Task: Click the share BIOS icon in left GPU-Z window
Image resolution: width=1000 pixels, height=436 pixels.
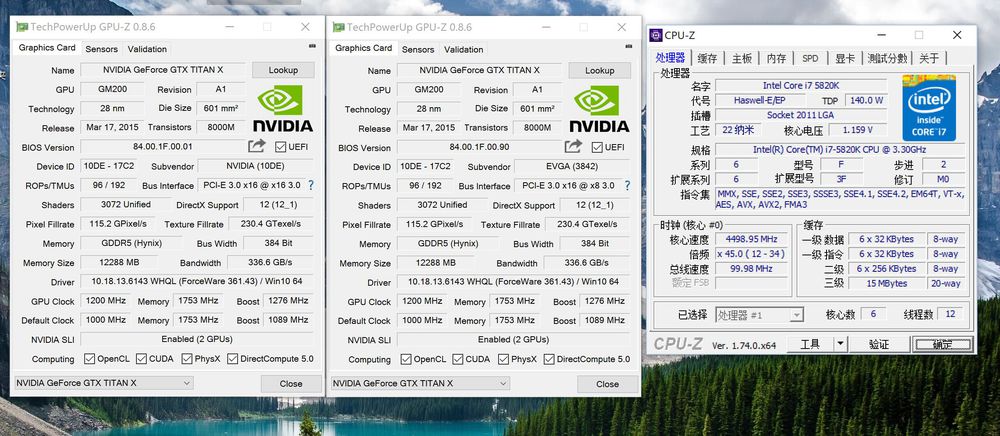Action: [x=256, y=146]
